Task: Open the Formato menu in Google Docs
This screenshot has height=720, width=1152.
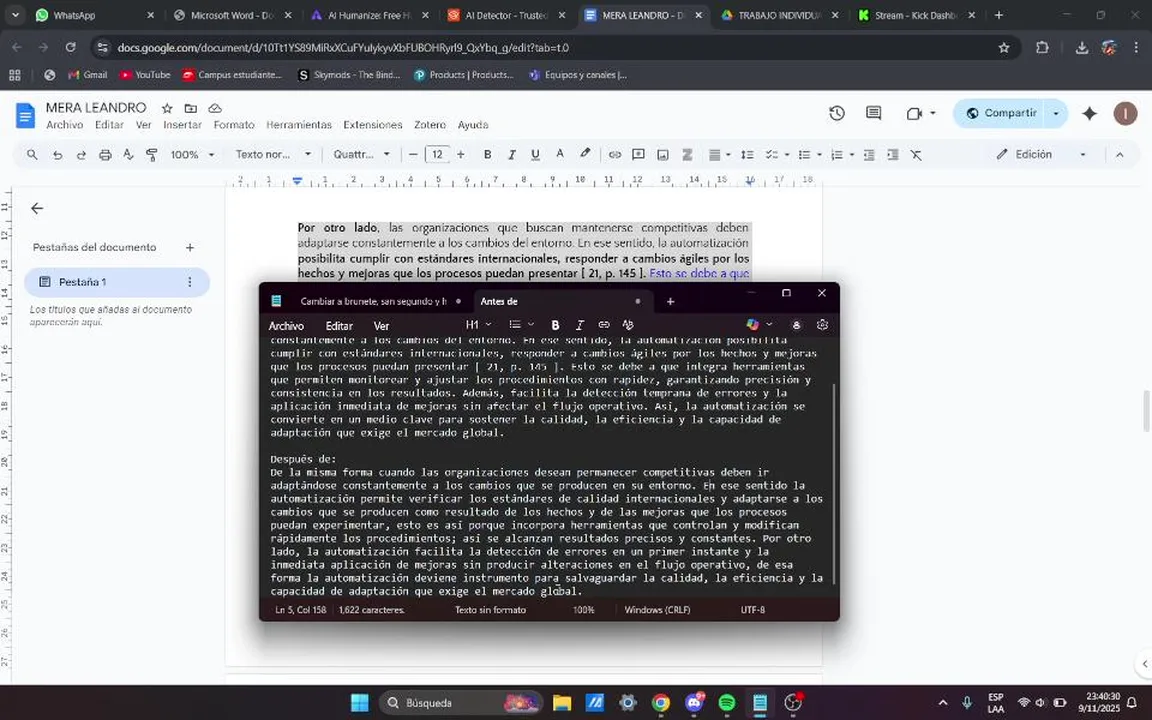Action: point(234,125)
